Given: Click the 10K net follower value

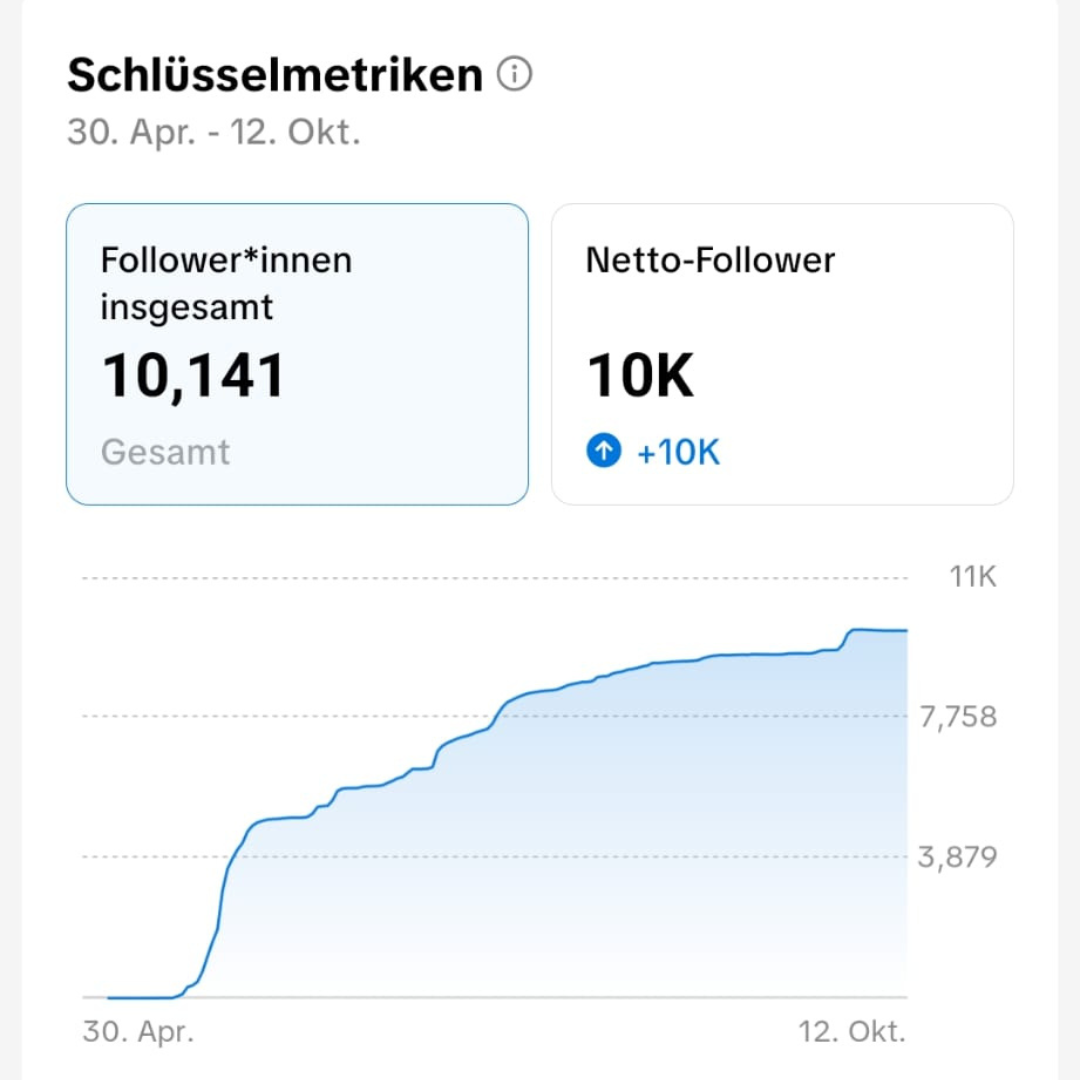Looking at the screenshot, I should click(640, 376).
